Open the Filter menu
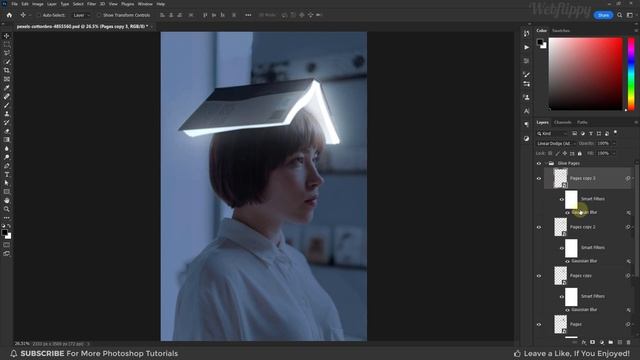Image resolution: width=640 pixels, height=360 pixels. point(91,4)
